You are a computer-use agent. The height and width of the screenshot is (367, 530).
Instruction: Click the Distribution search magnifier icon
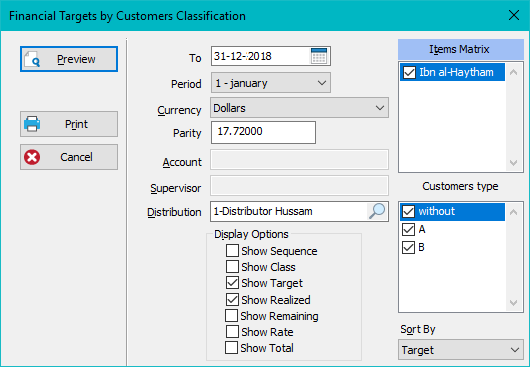(x=377, y=211)
